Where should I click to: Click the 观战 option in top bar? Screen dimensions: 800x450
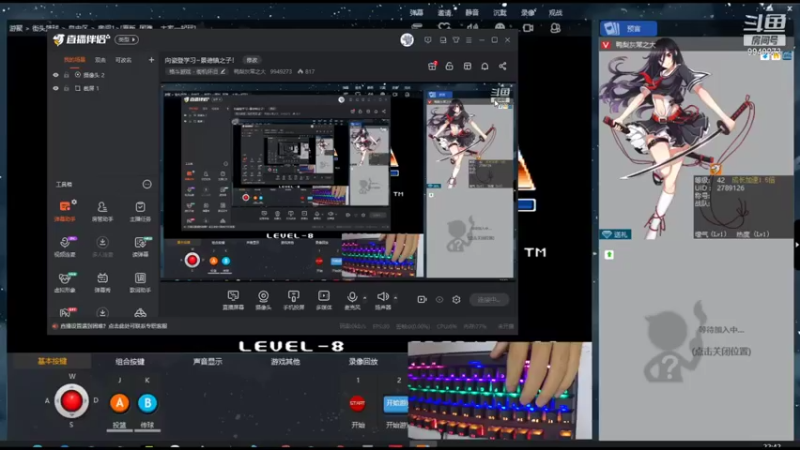[x=555, y=12]
